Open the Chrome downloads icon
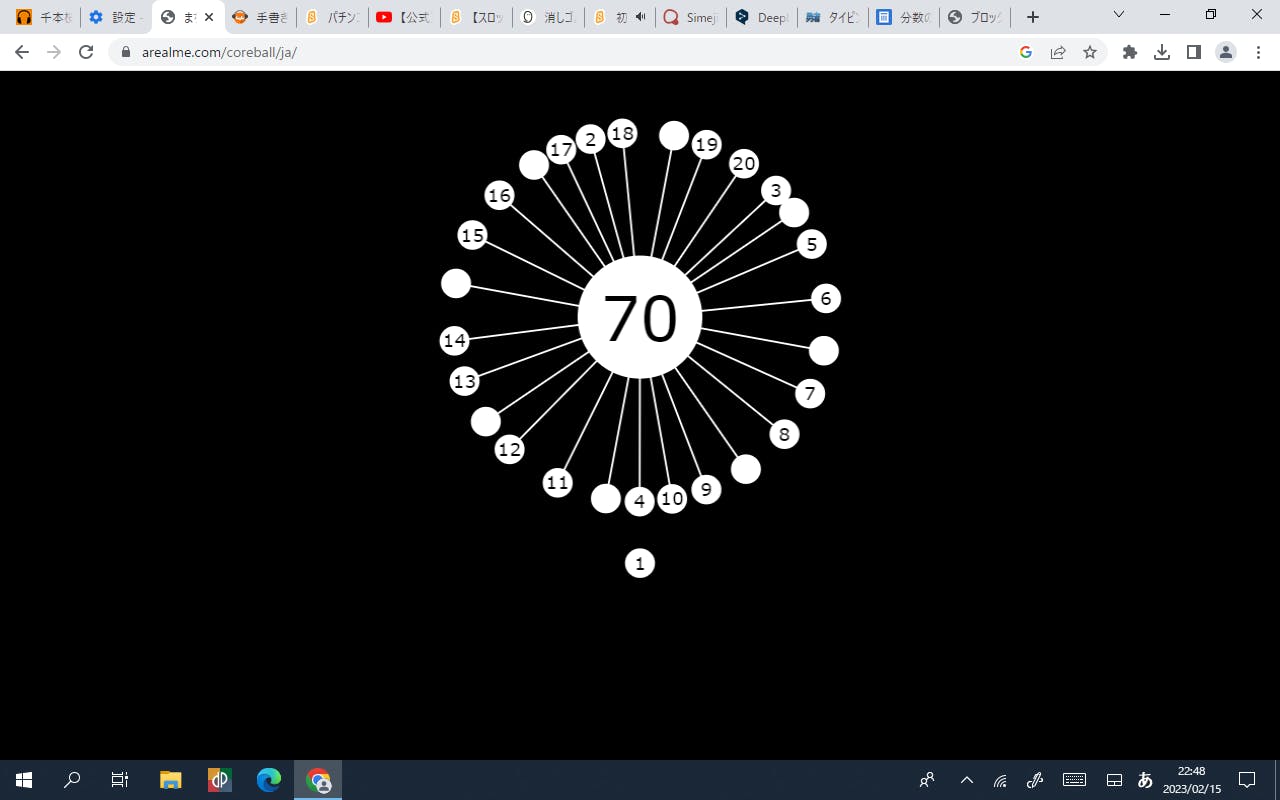This screenshot has width=1280, height=800. point(1162,52)
